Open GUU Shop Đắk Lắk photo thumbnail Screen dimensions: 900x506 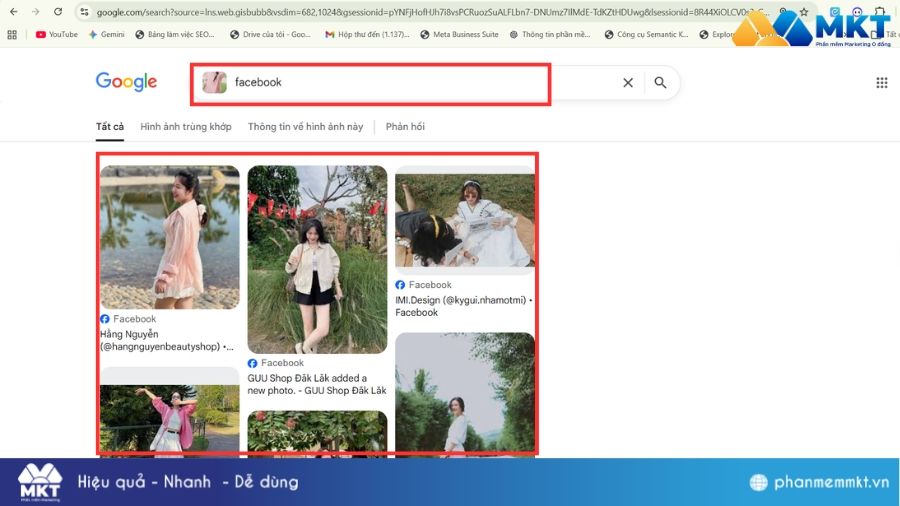[317, 259]
